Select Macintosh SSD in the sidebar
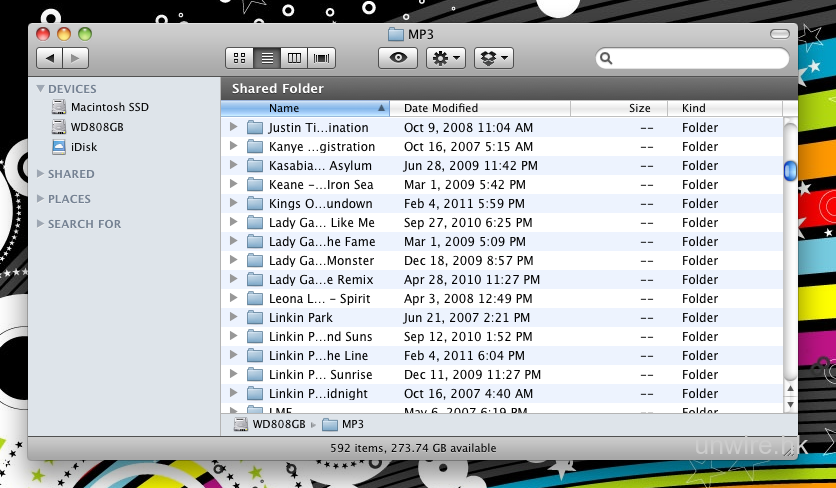The image size is (836, 488). [x=109, y=107]
